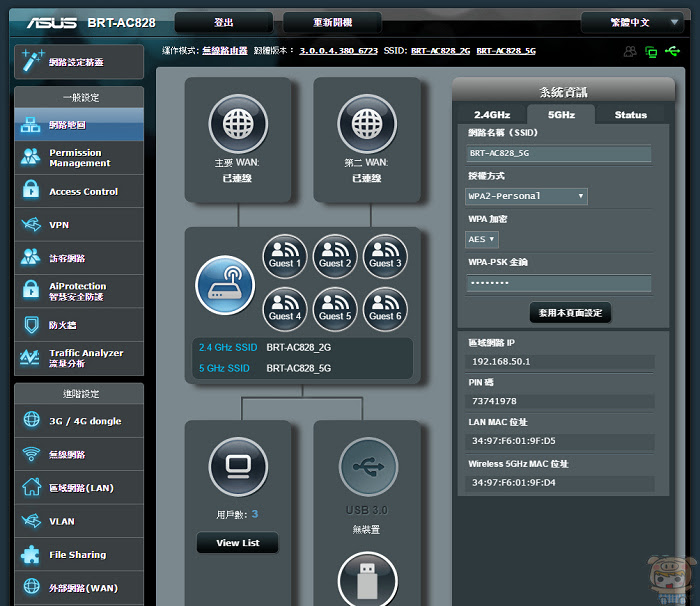Open the Access Control lock icon

(31, 190)
